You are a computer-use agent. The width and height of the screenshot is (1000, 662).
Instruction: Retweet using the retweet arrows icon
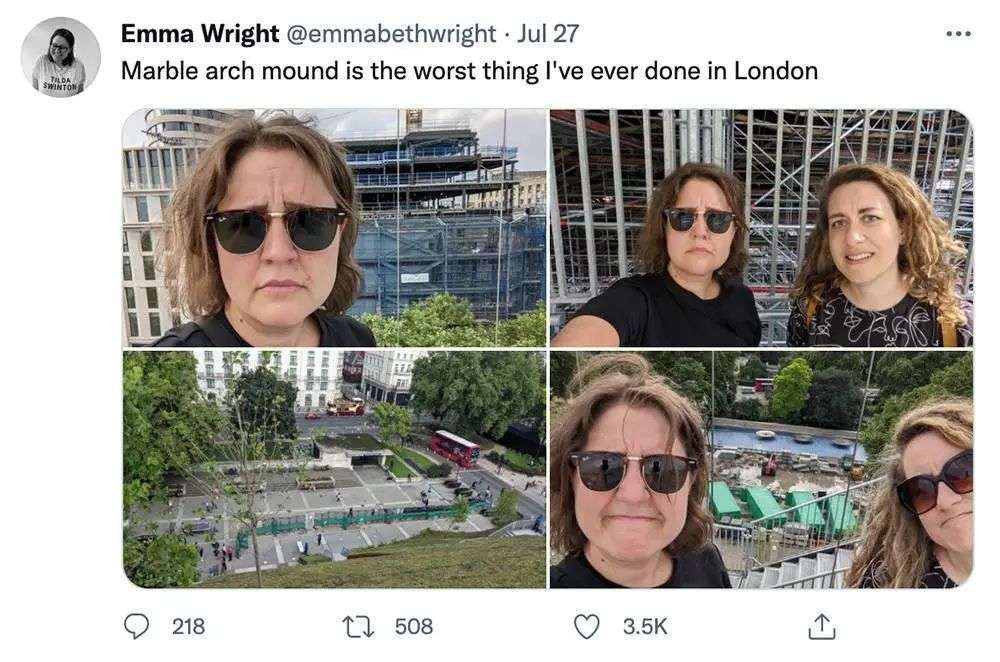pos(355,627)
